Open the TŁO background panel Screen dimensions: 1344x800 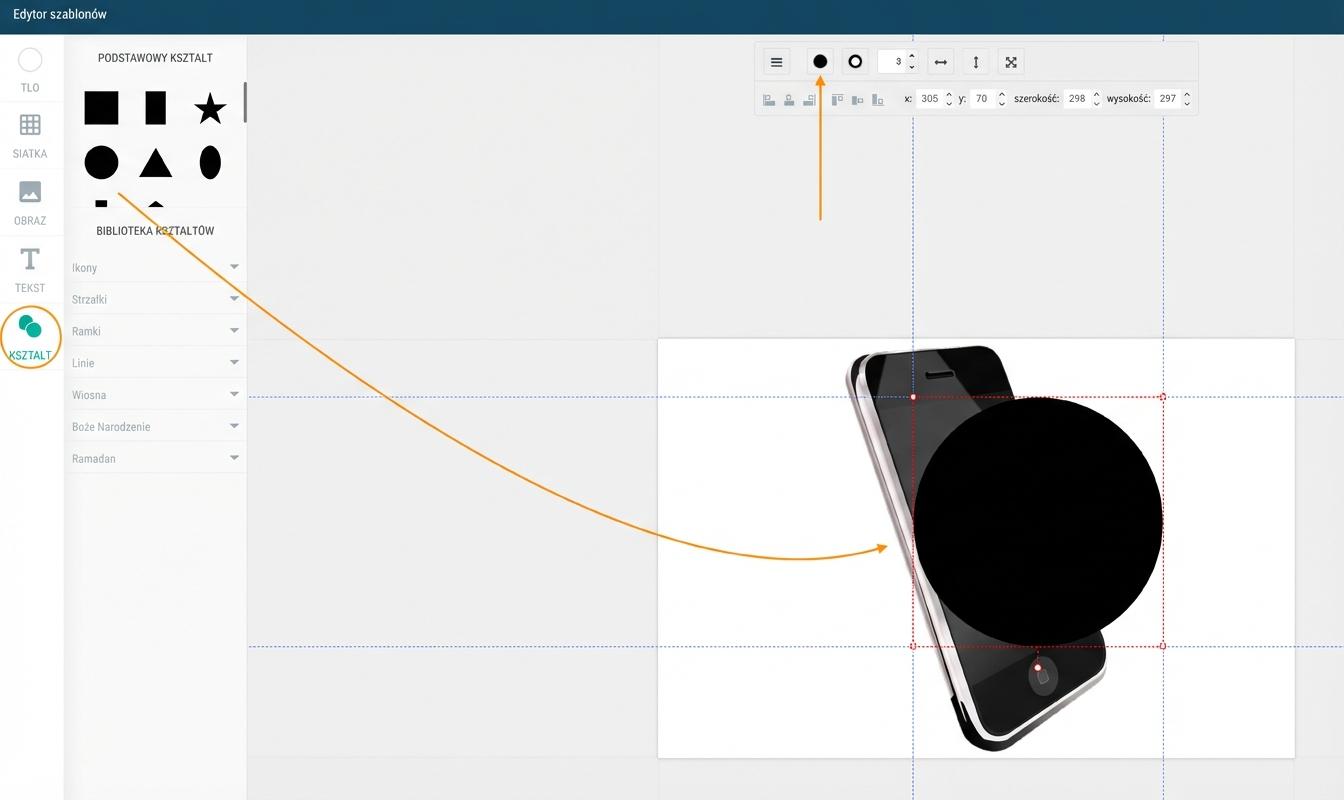tap(30, 70)
